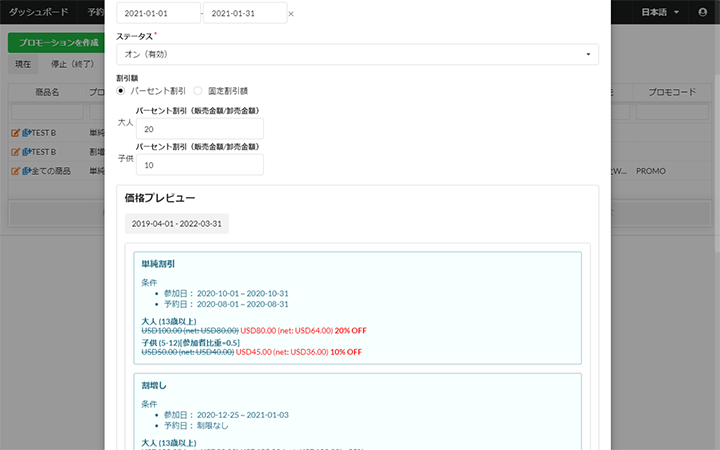Click the PROMO promo code cell
Image resolution: width=720 pixels, height=450 pixels.
tap(651, 171)
